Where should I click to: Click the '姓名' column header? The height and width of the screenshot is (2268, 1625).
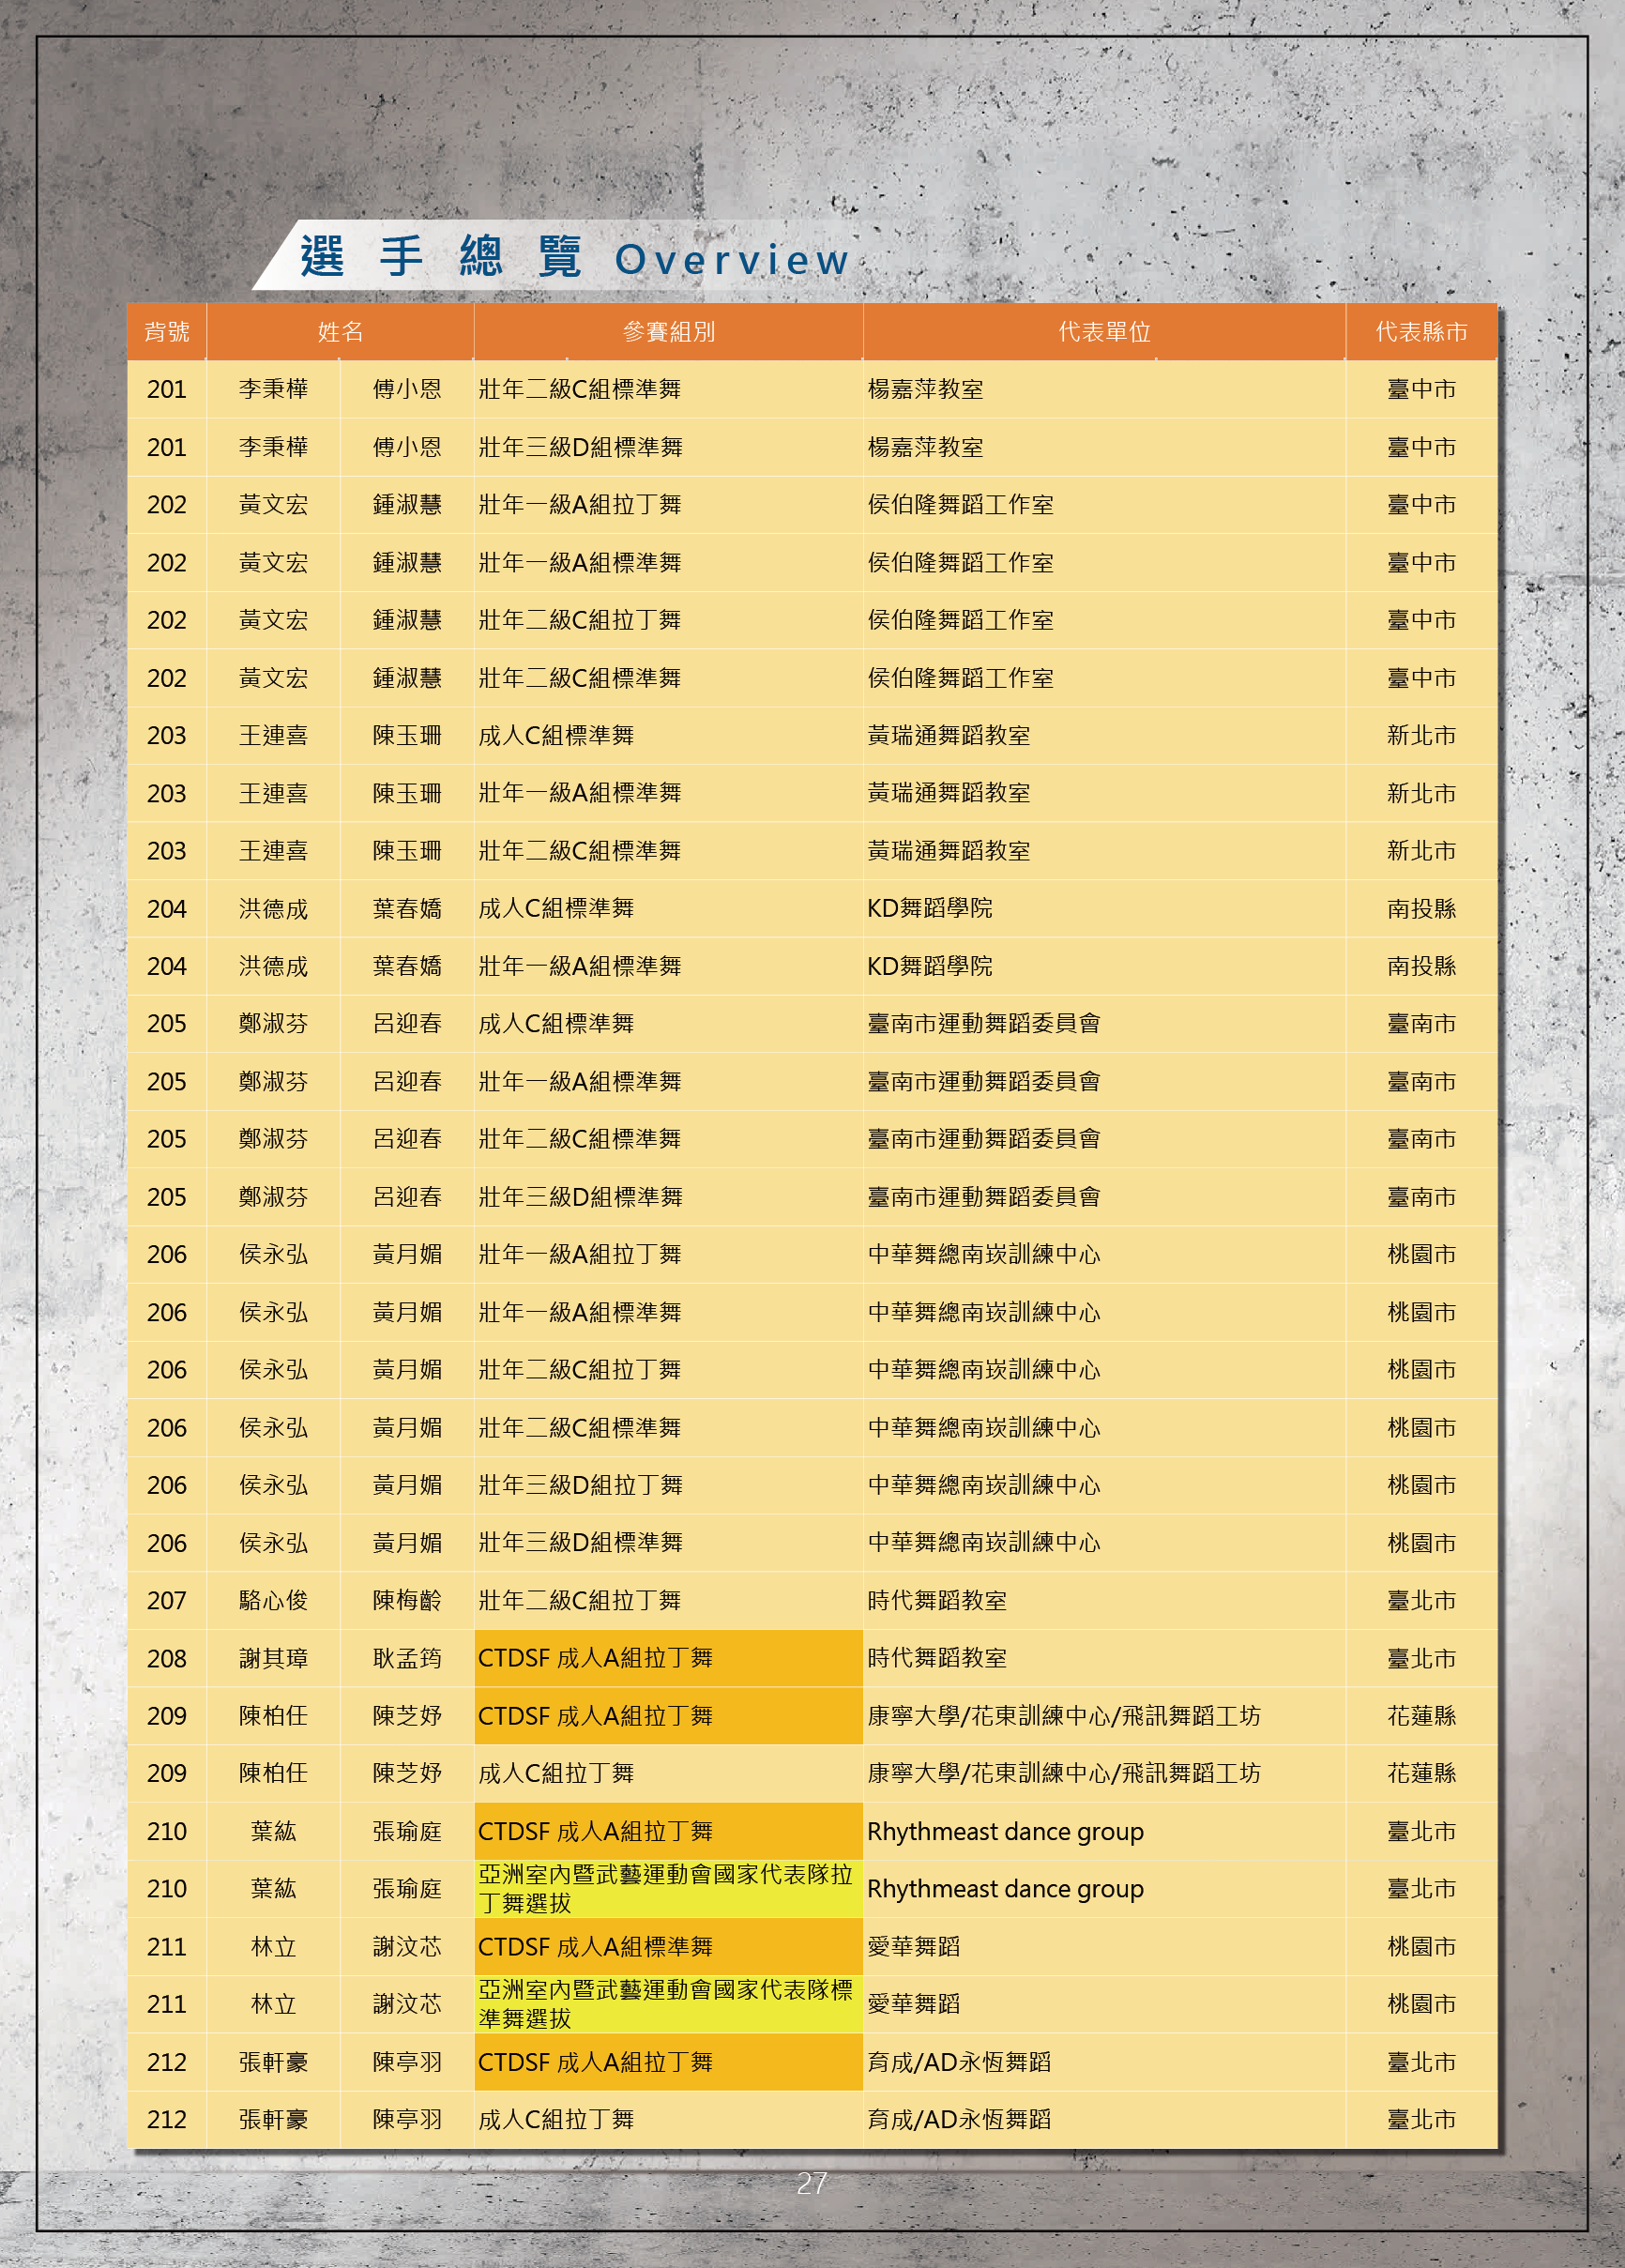coord(340,332)
